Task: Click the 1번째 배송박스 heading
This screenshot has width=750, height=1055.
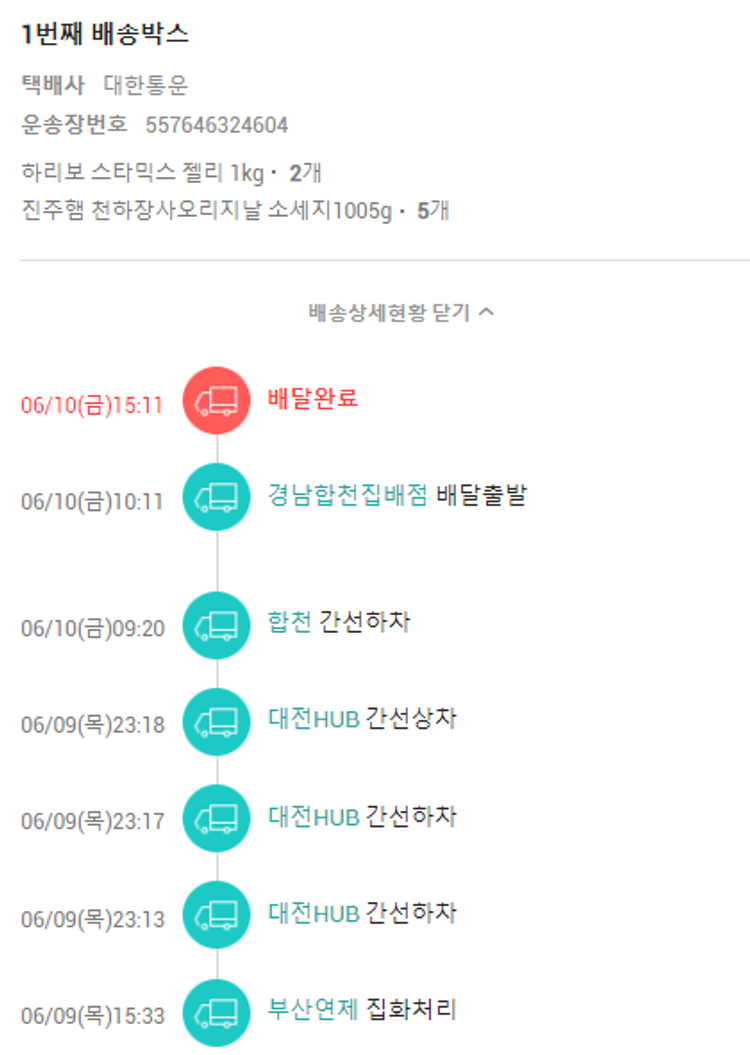Action: [104, 35]
